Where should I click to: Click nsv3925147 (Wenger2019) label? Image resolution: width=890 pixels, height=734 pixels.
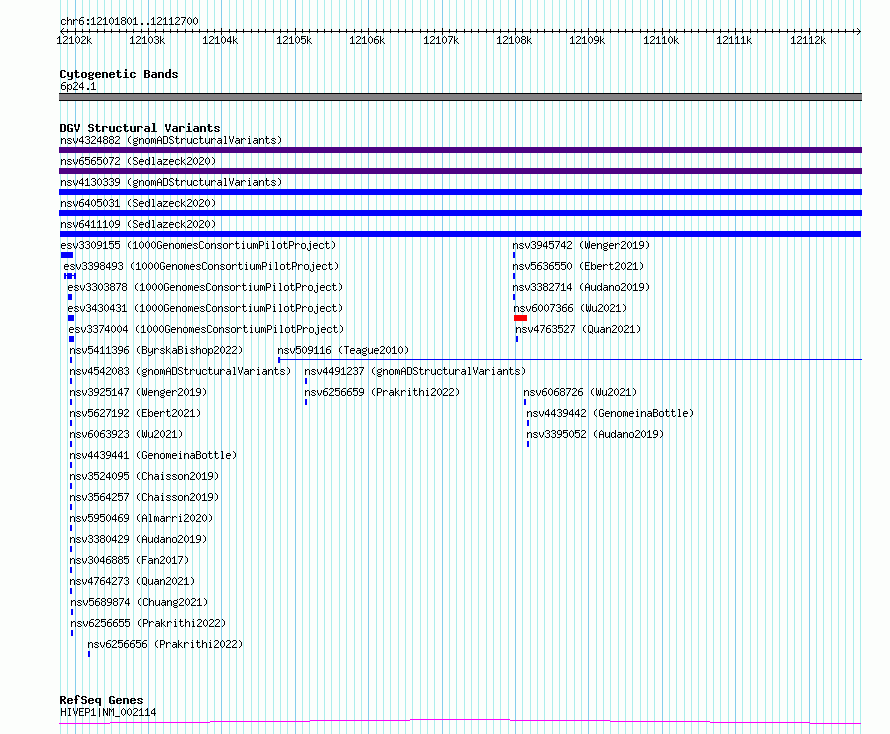[138, 392]
